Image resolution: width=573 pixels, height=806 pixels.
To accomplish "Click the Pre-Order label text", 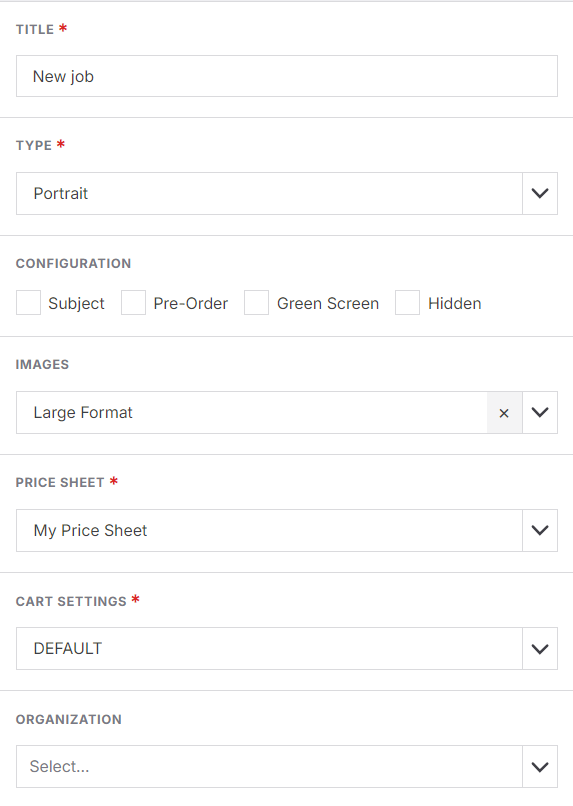I will [191, 304].
